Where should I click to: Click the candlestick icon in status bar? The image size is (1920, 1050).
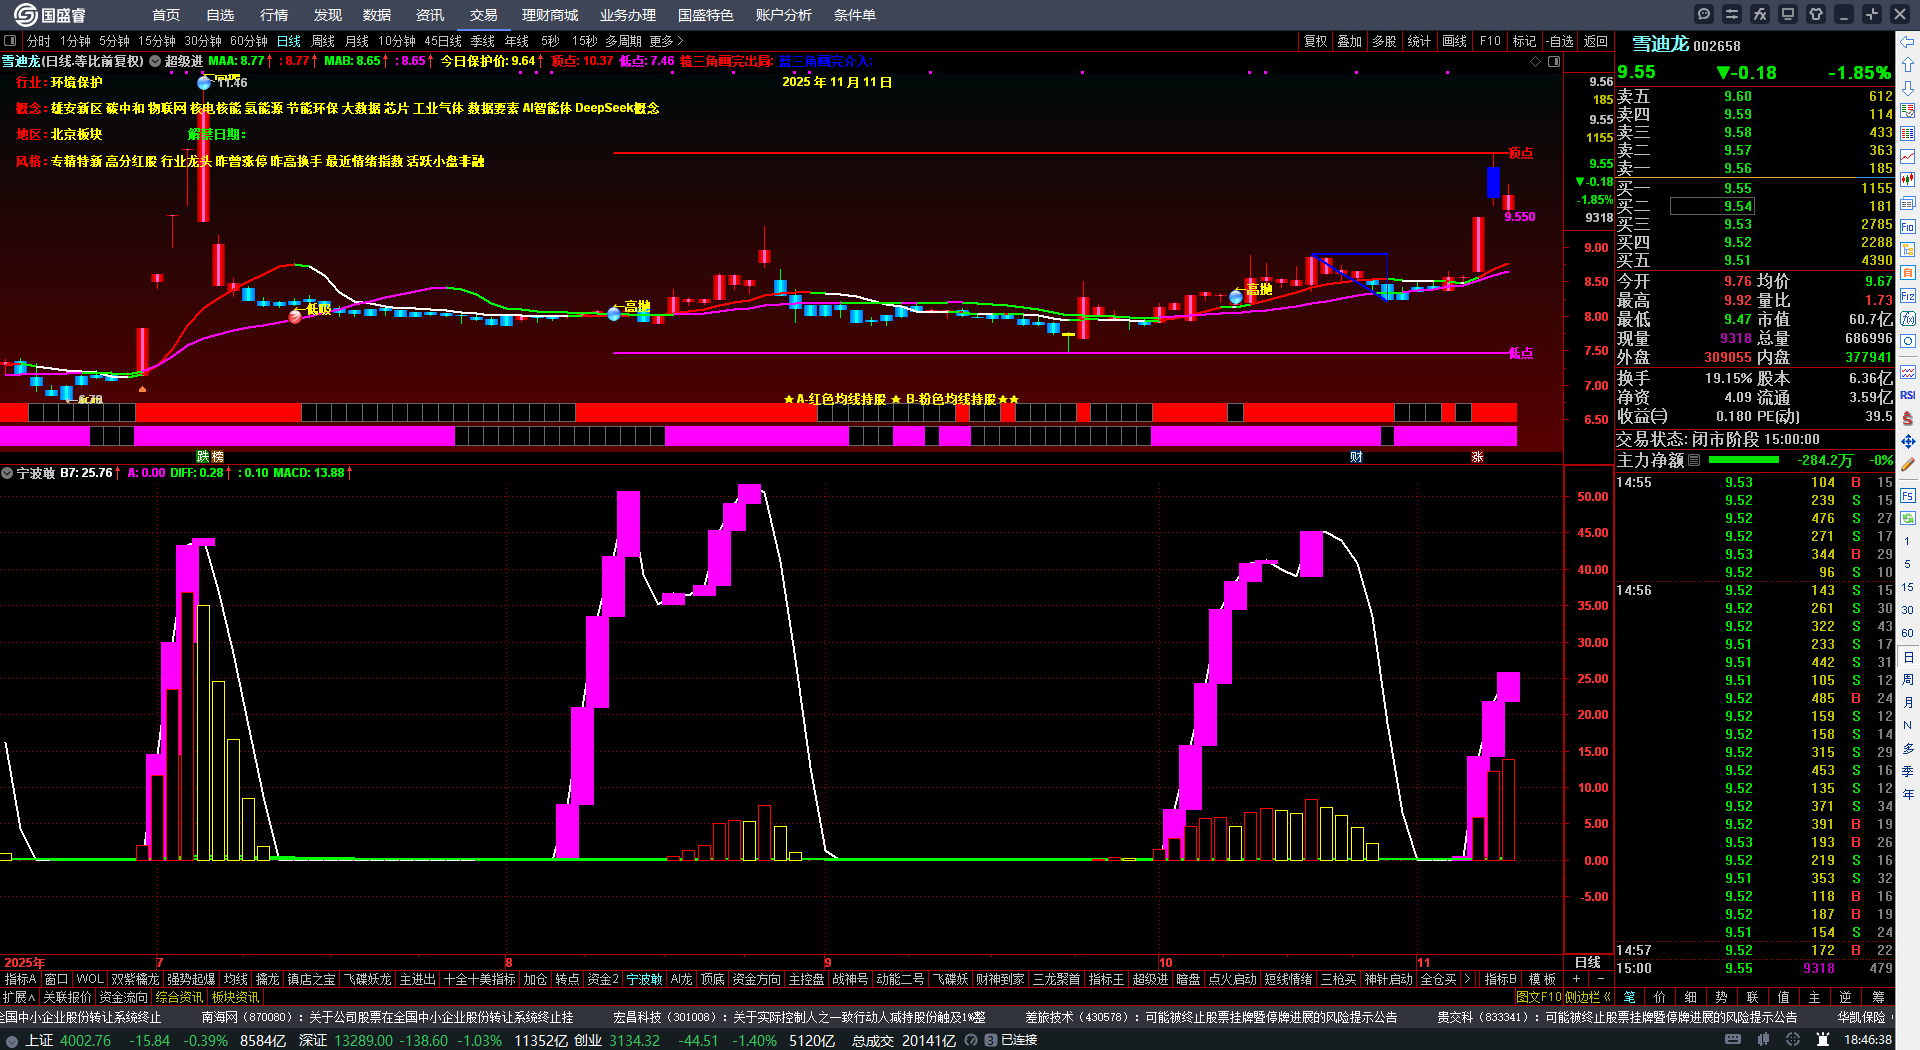[x=1762, y=1040]
